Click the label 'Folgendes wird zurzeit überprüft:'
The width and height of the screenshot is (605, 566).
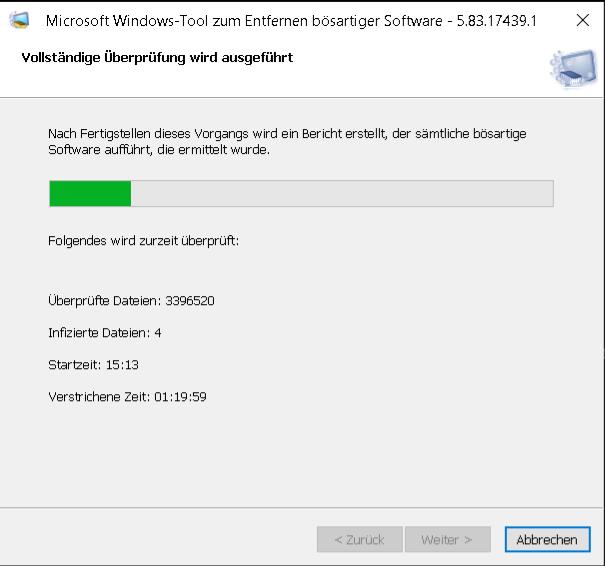pos(144,241)
